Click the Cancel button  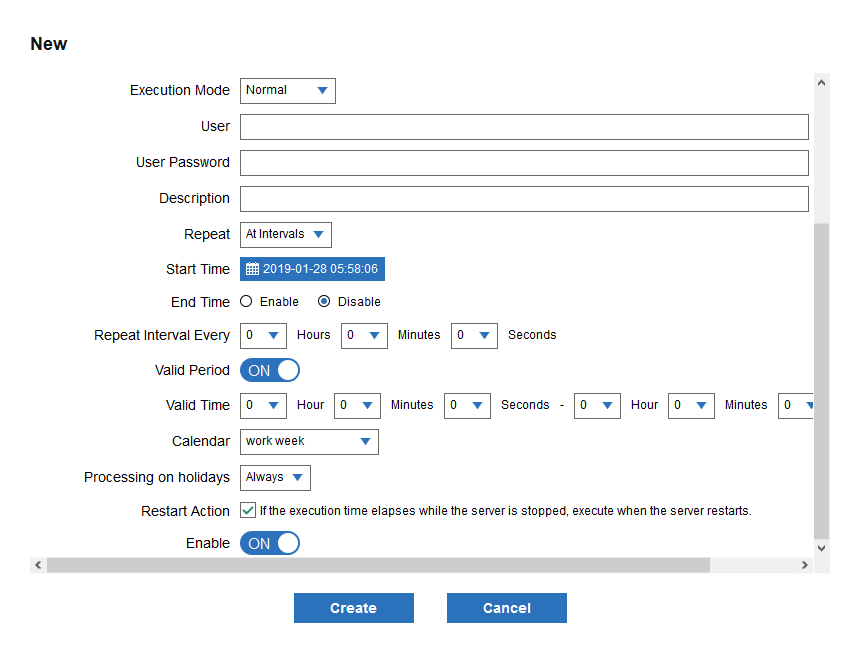(x=506, y=607)
